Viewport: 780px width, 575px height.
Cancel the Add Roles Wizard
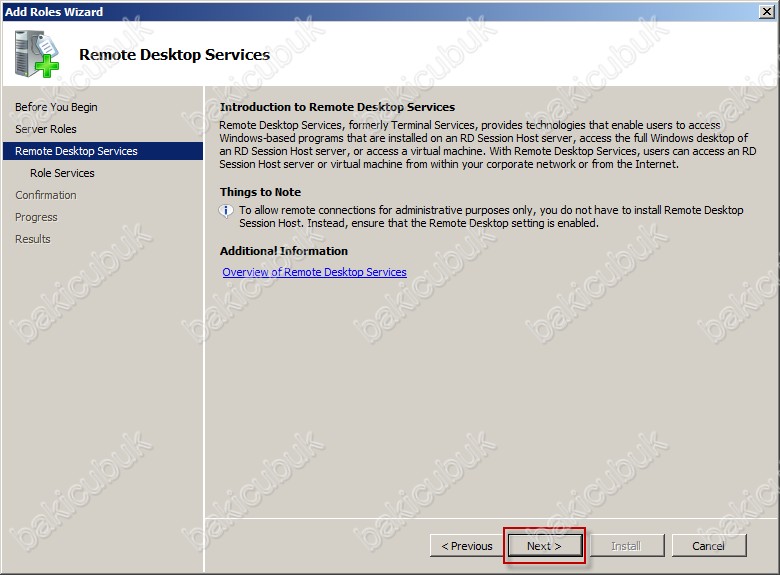coord(708,546)
